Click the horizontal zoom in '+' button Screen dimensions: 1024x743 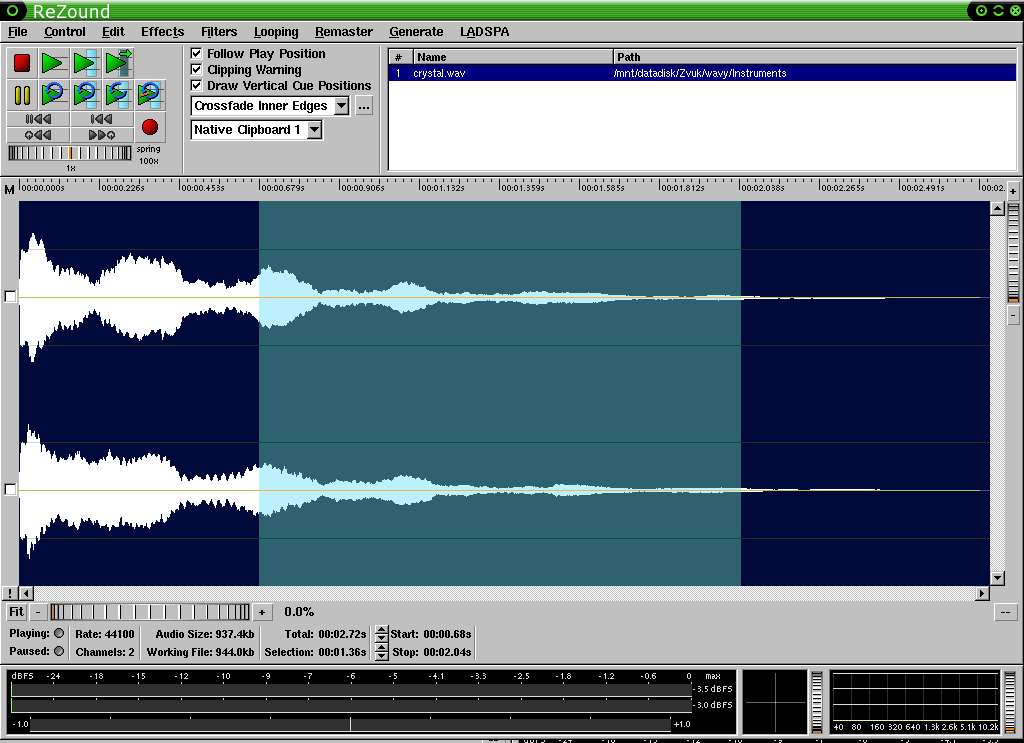262,612
